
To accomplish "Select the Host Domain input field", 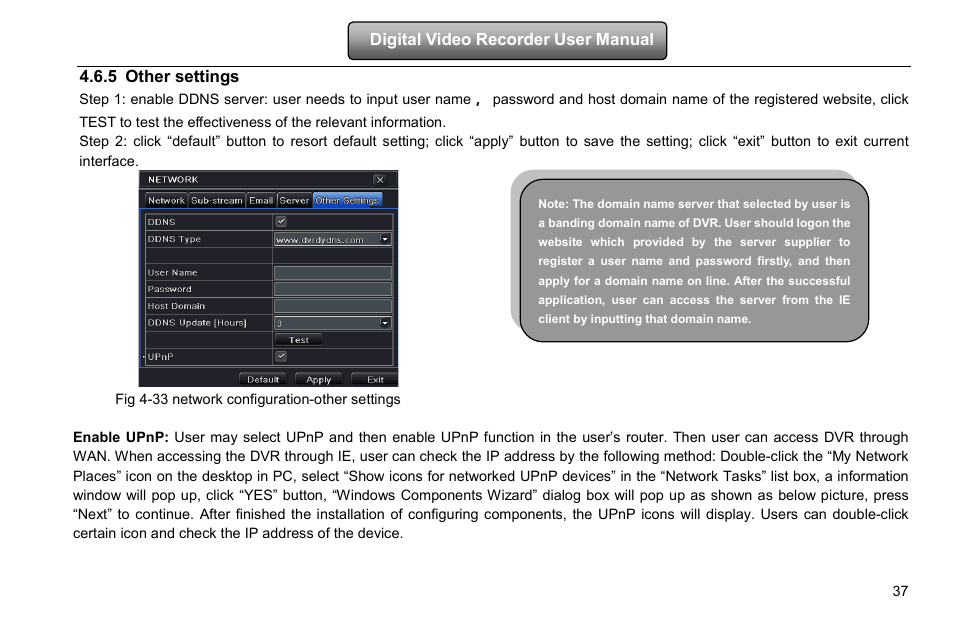I will pyautogui.click(x=332, y=306).
